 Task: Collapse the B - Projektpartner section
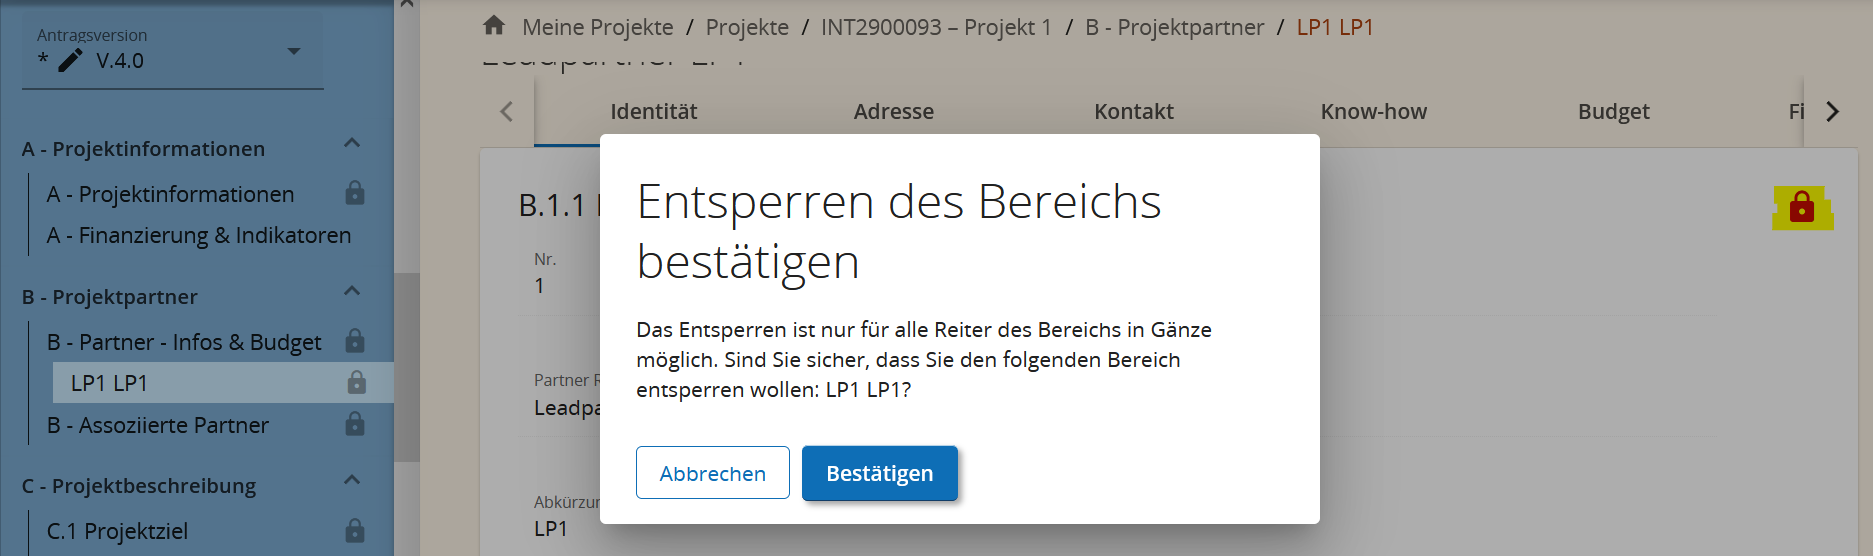(352, 291)
